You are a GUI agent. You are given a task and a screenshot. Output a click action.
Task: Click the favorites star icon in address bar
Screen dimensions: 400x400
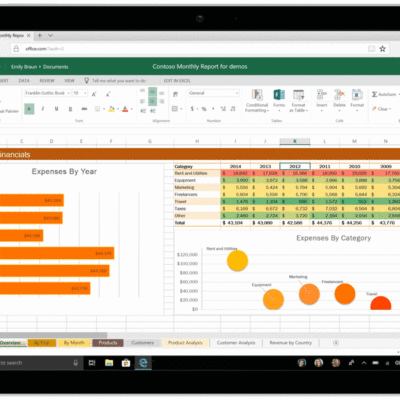point(383,49)
